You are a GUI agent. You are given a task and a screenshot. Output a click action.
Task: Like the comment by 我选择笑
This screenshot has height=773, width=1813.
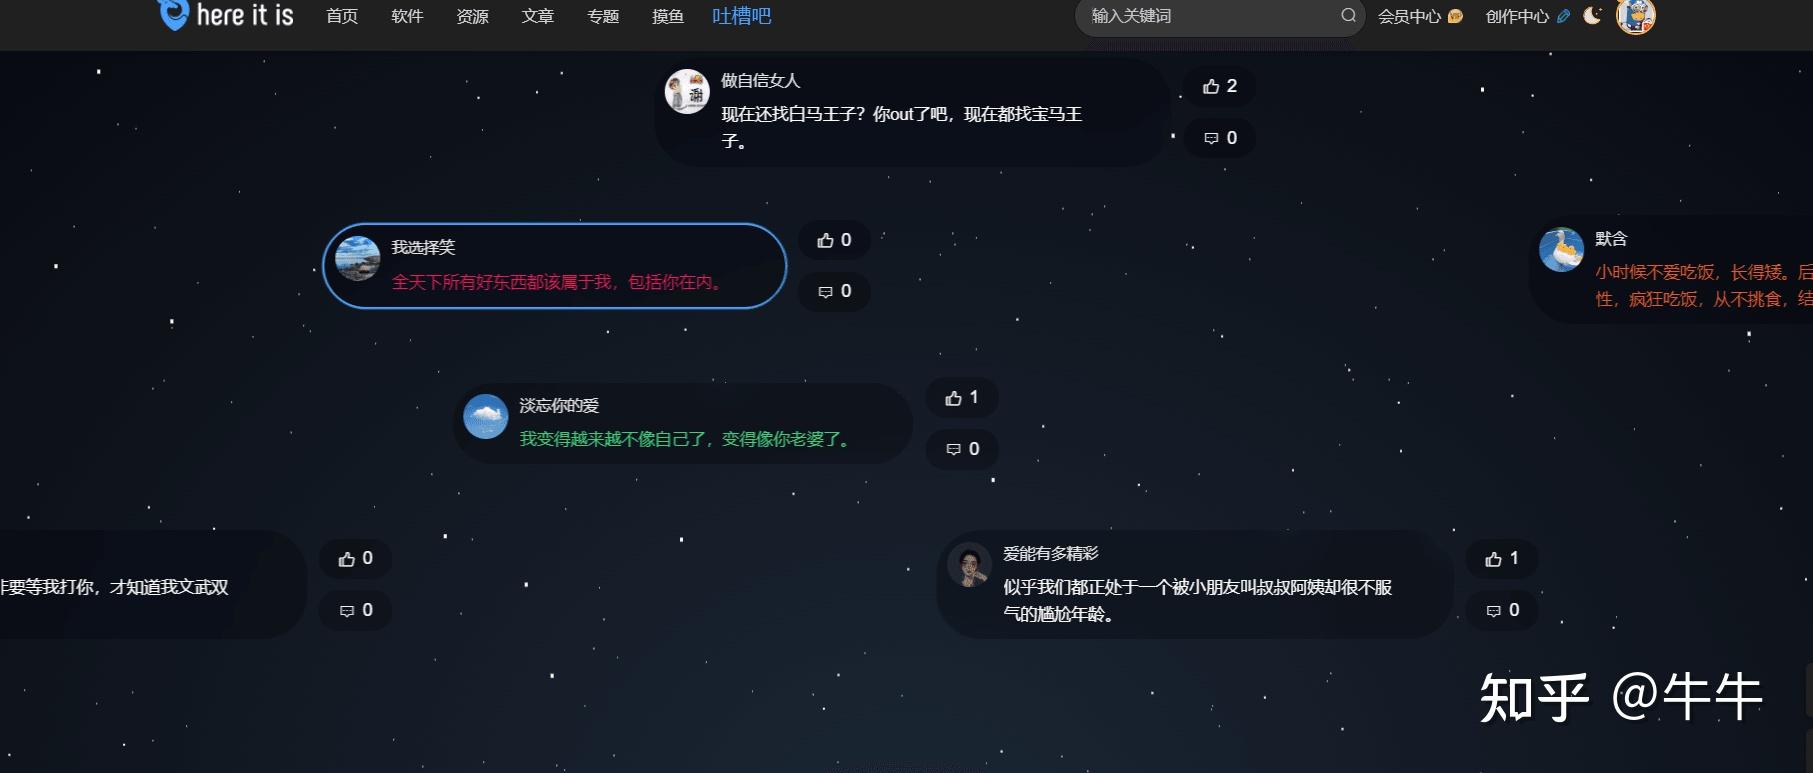[834, 240]
